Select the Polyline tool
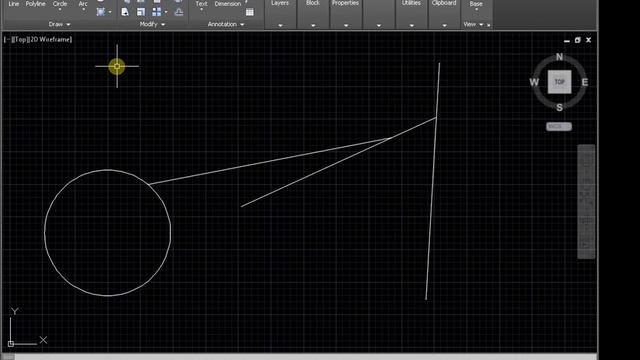Viewport: 640px width, 360px height. 36,4
